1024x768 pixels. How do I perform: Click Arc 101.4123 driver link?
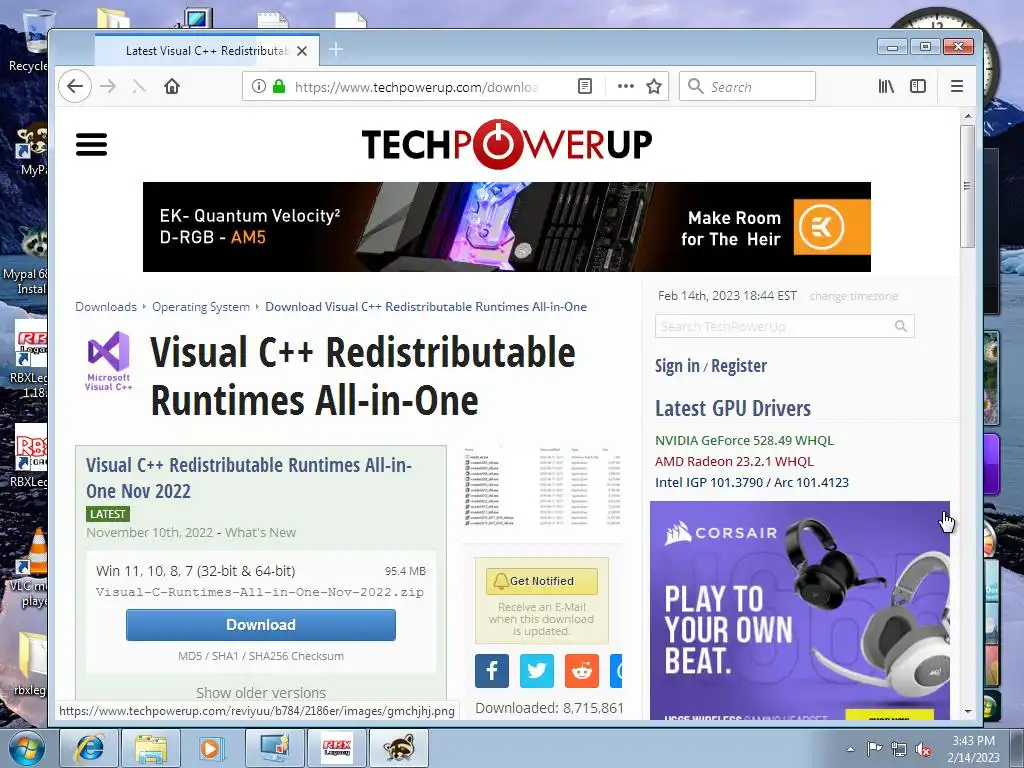pos(811,482)
